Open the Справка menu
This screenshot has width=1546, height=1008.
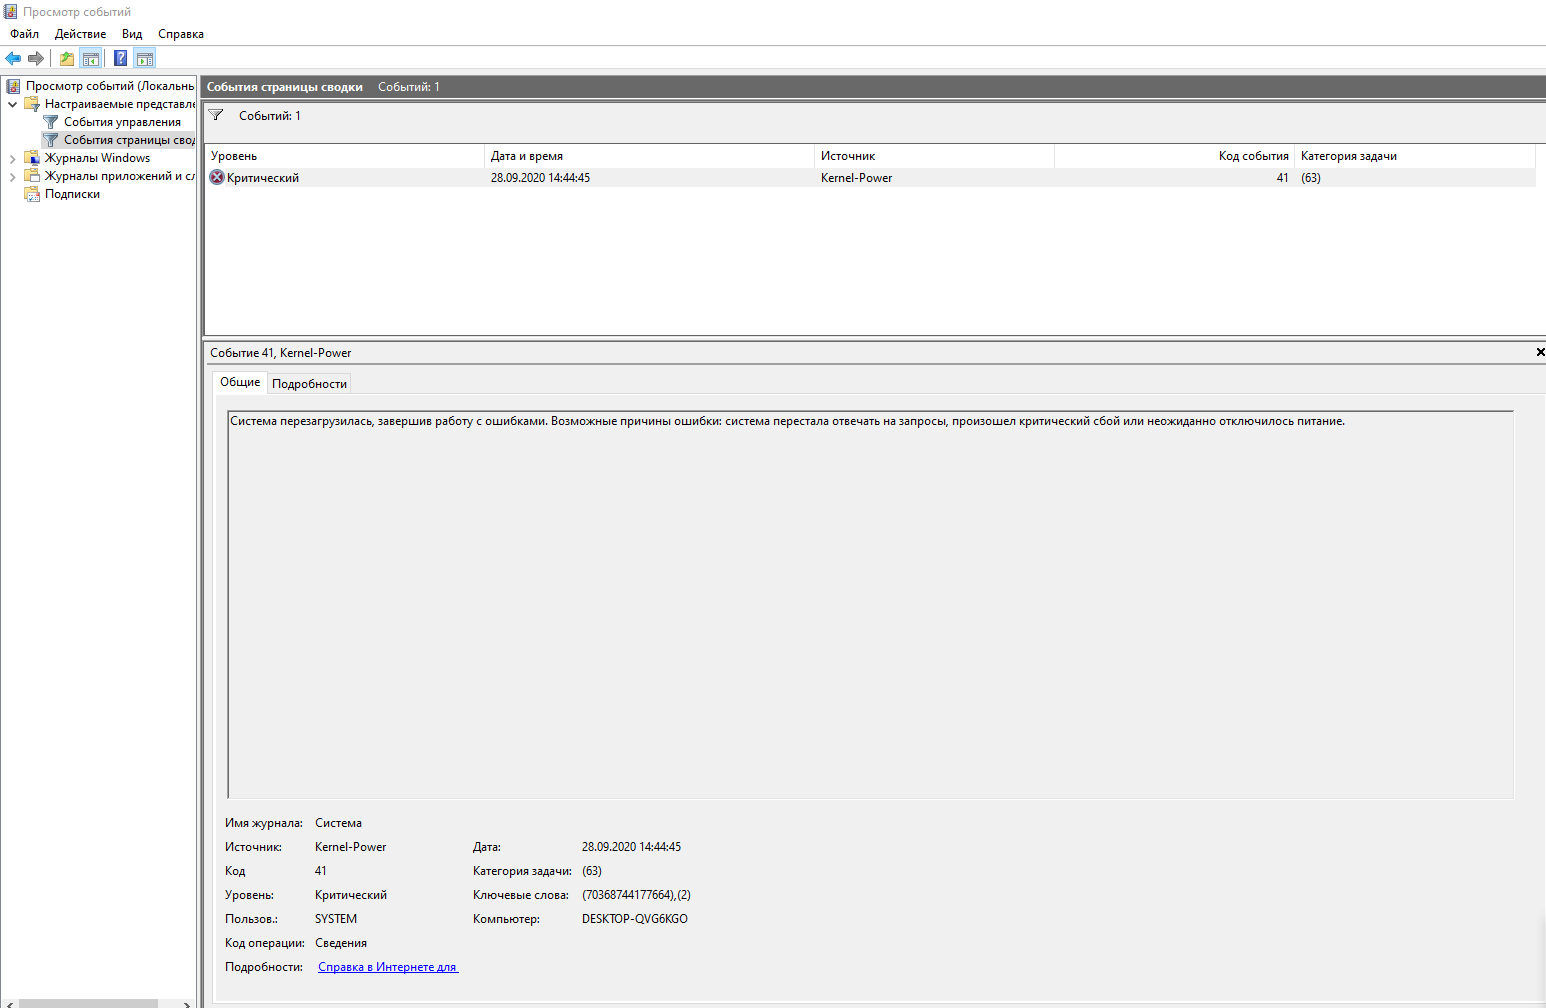click(181, 34)
